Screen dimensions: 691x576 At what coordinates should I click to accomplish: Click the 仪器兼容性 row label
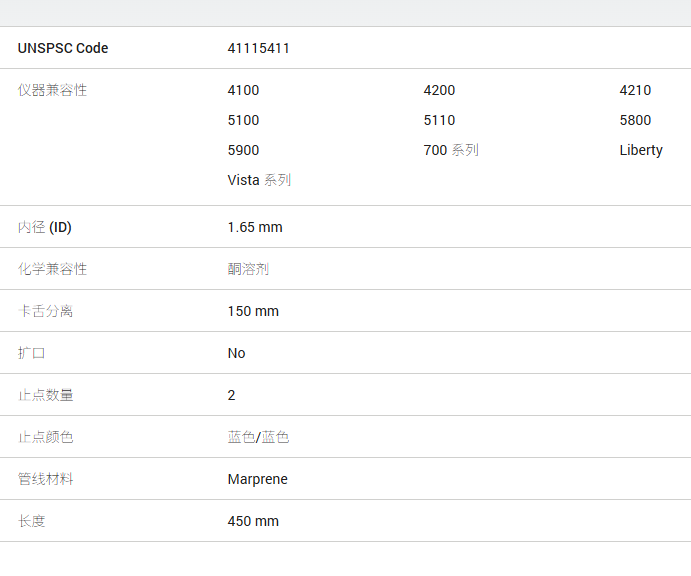point(52,90)
